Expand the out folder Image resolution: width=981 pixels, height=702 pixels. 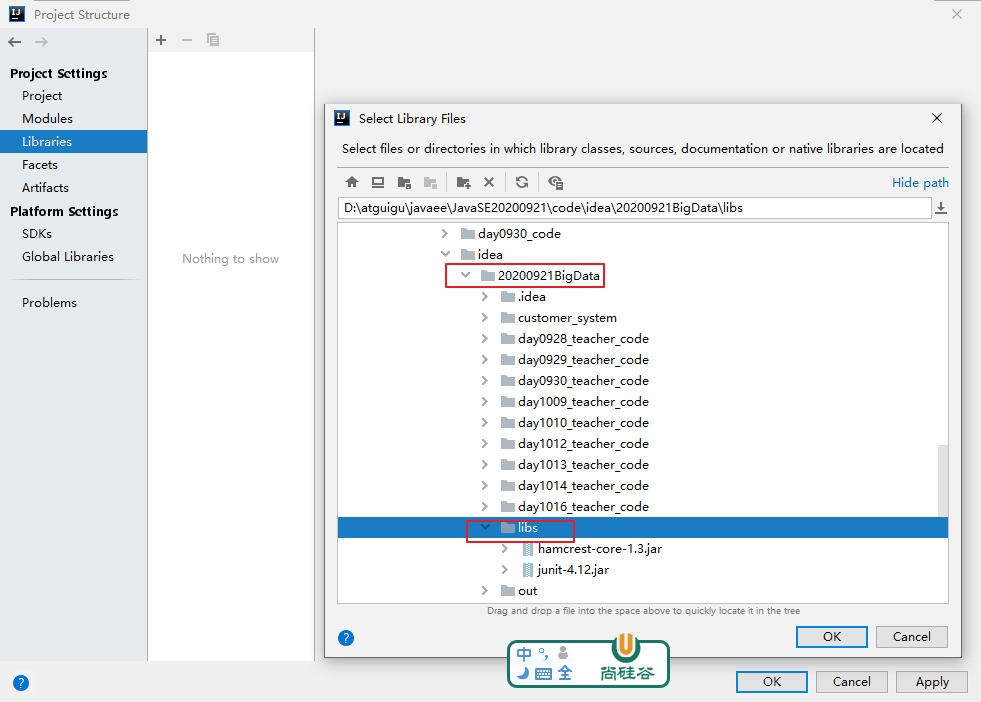point(485,591)
